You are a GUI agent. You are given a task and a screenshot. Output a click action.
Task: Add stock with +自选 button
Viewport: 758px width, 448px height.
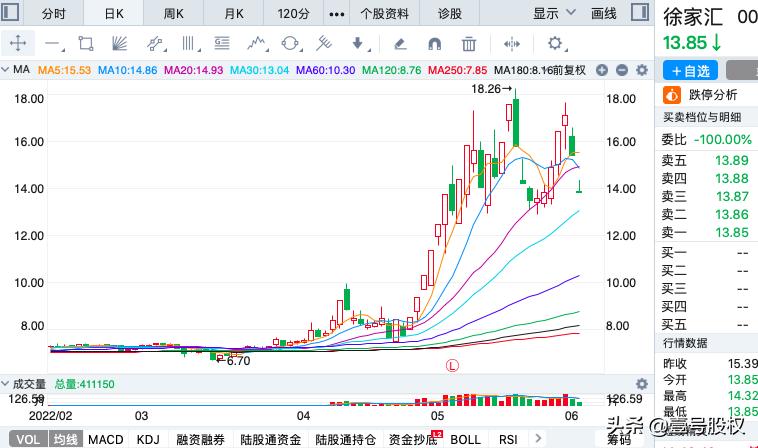point(690,71)
